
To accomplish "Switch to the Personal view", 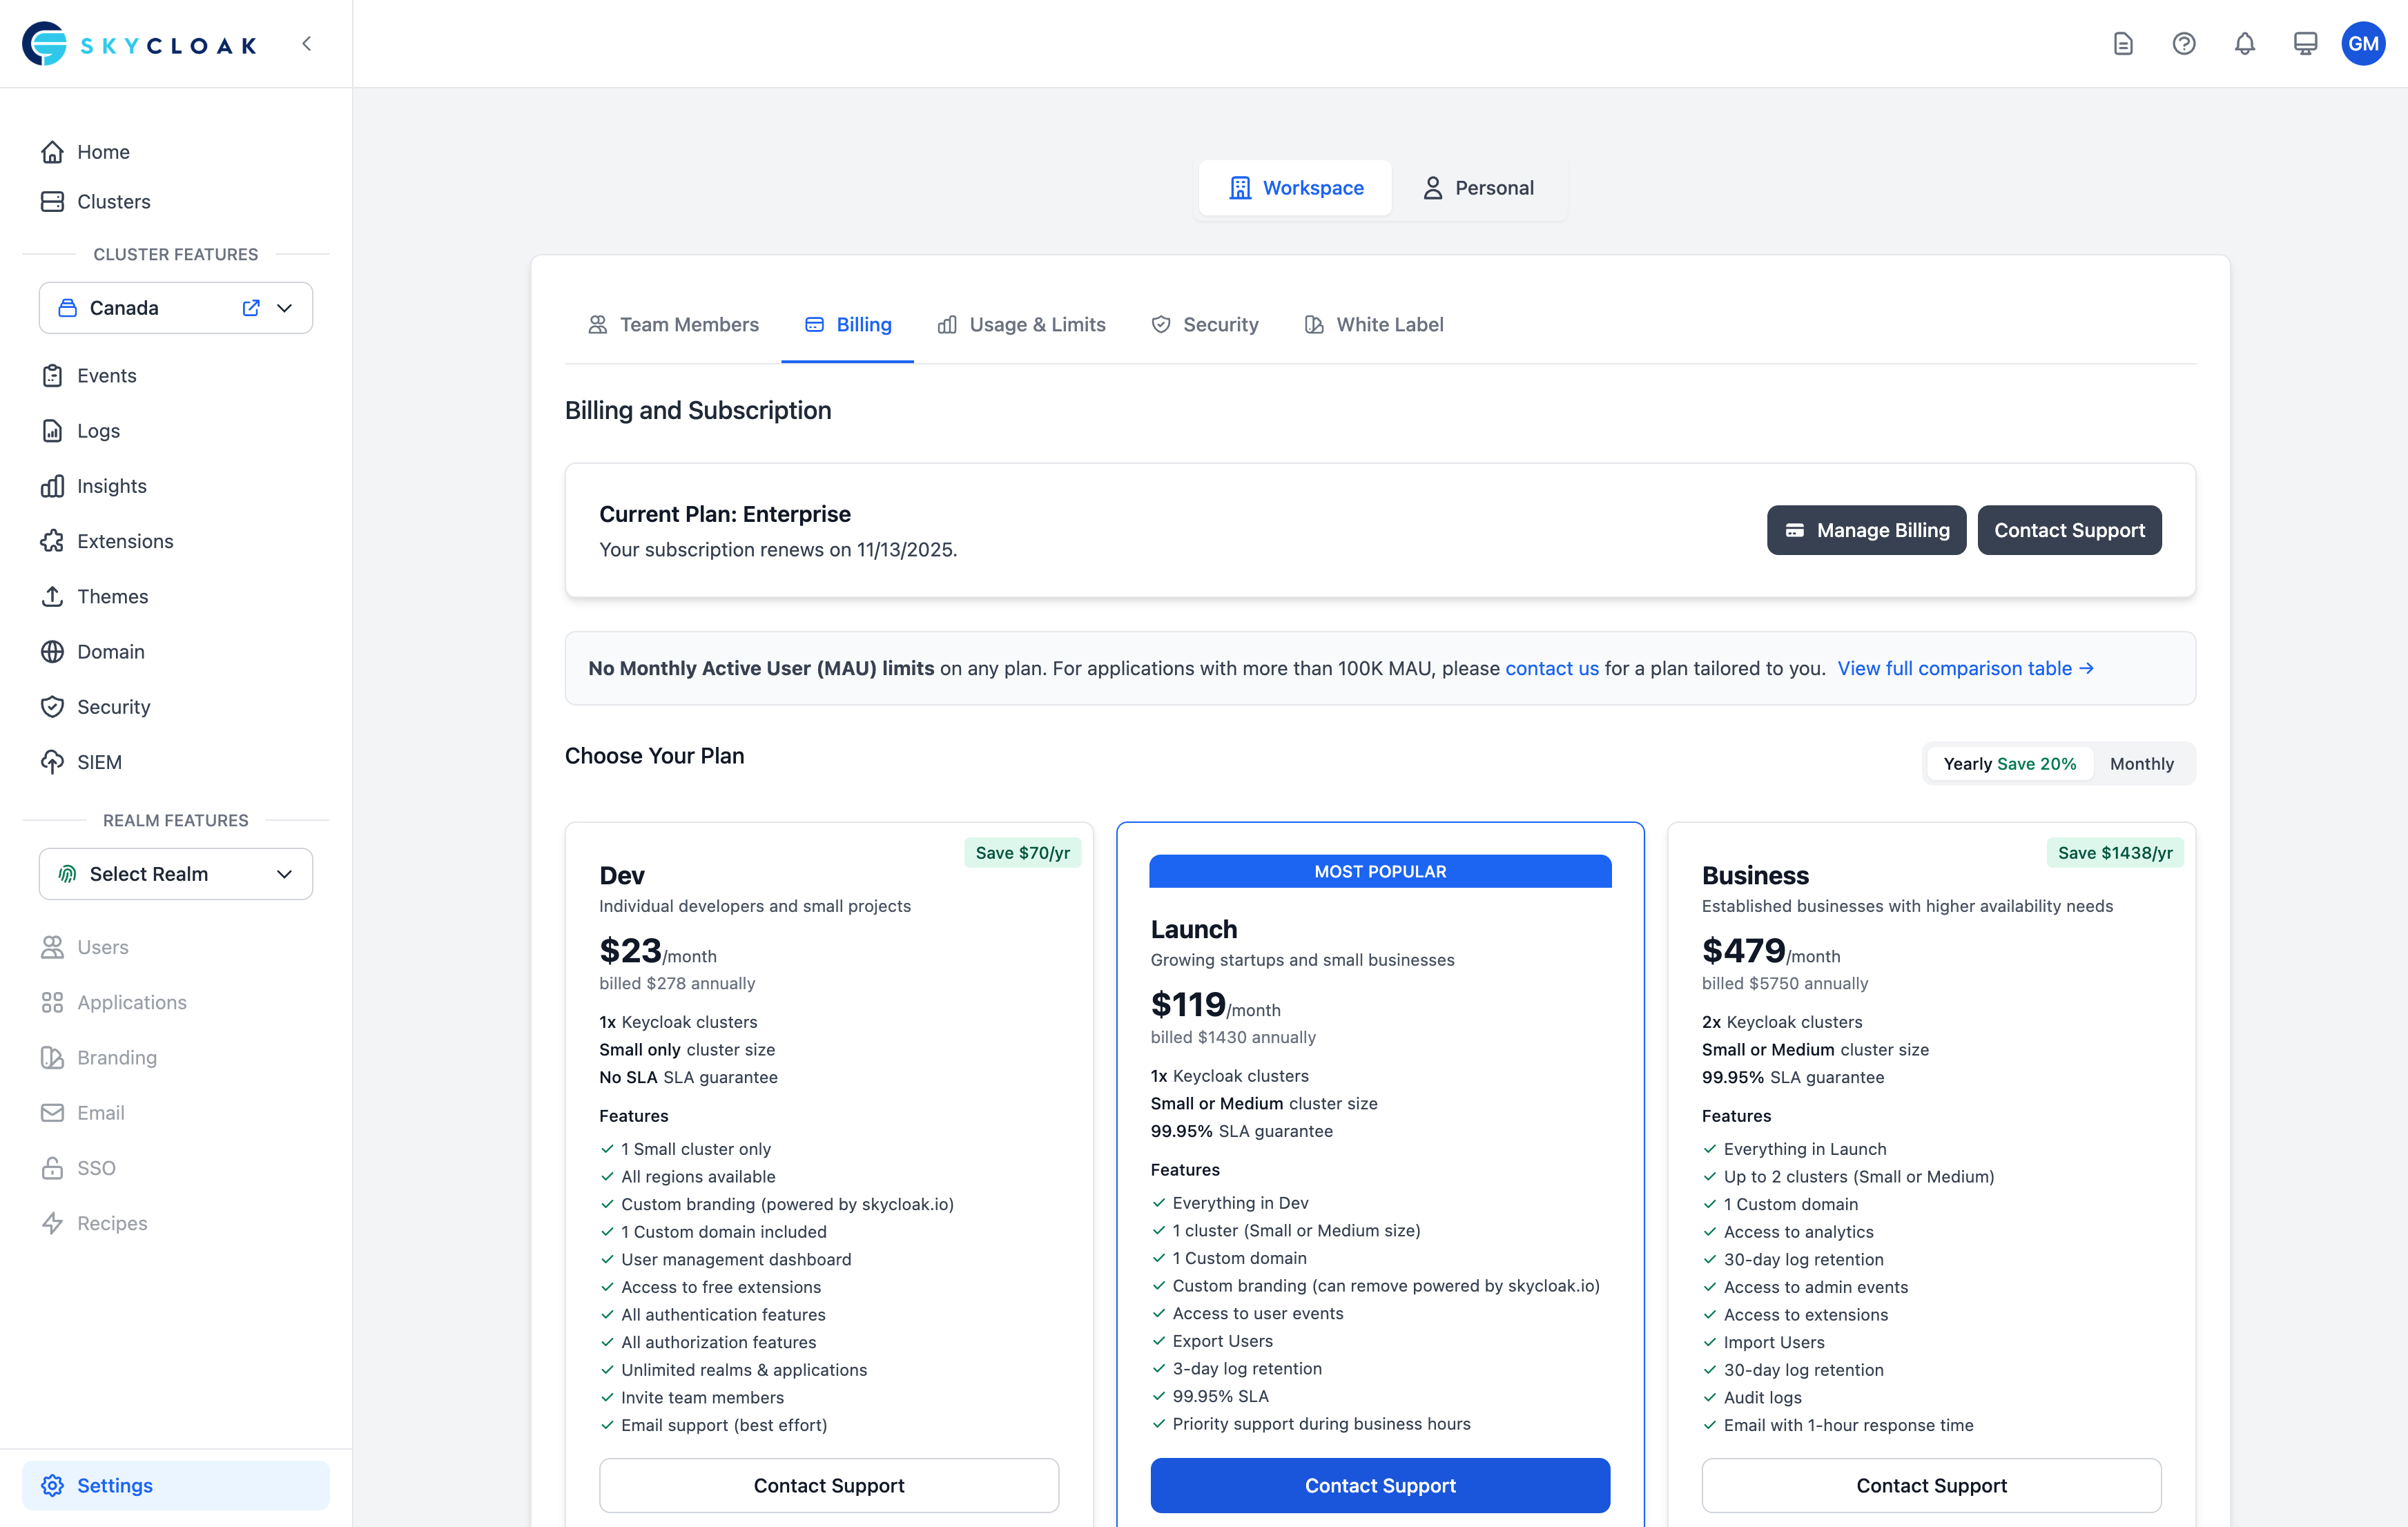I will click(1479, 187).
